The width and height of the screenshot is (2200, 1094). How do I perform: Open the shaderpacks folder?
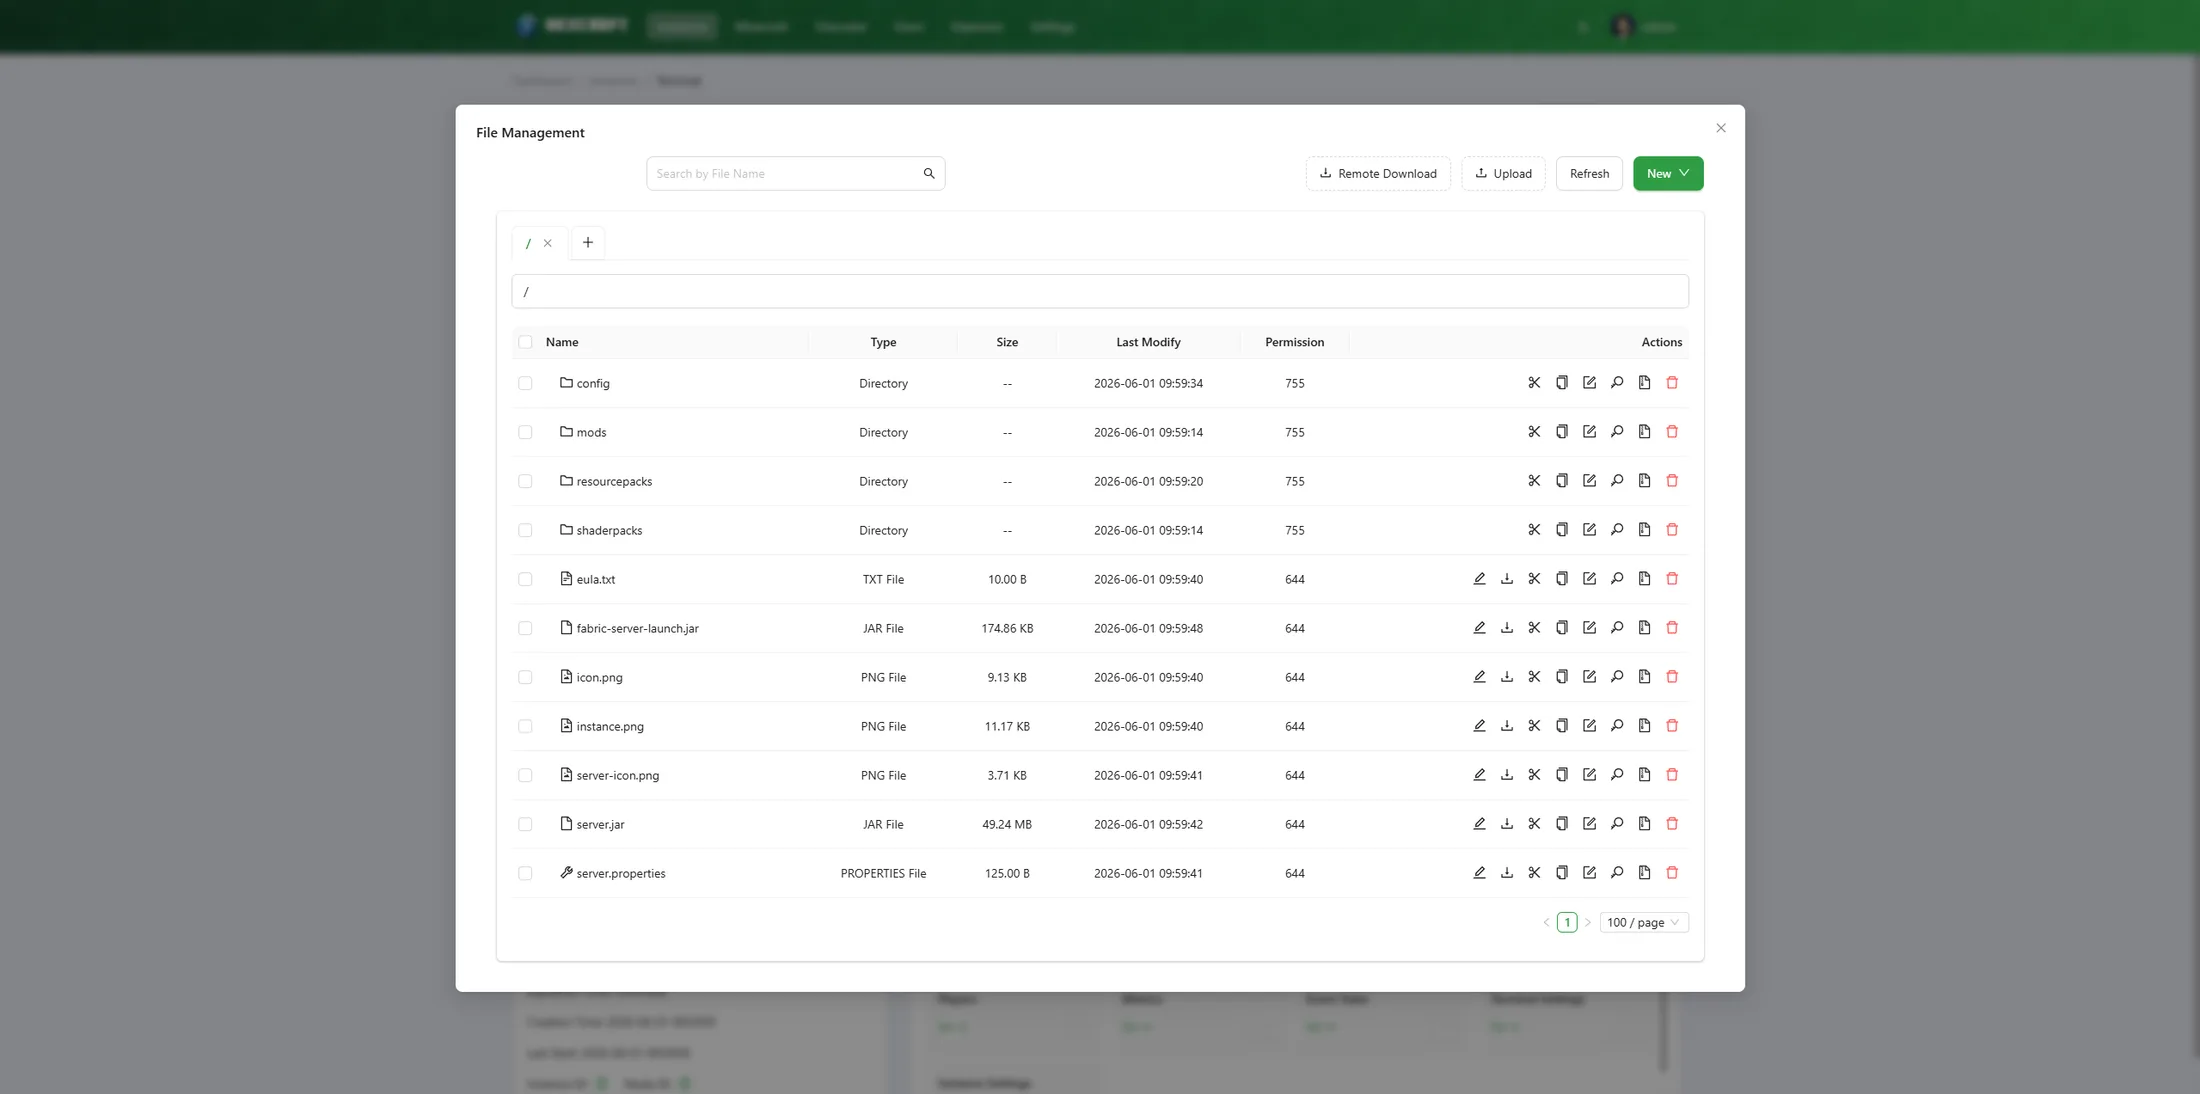coord(609,530)
